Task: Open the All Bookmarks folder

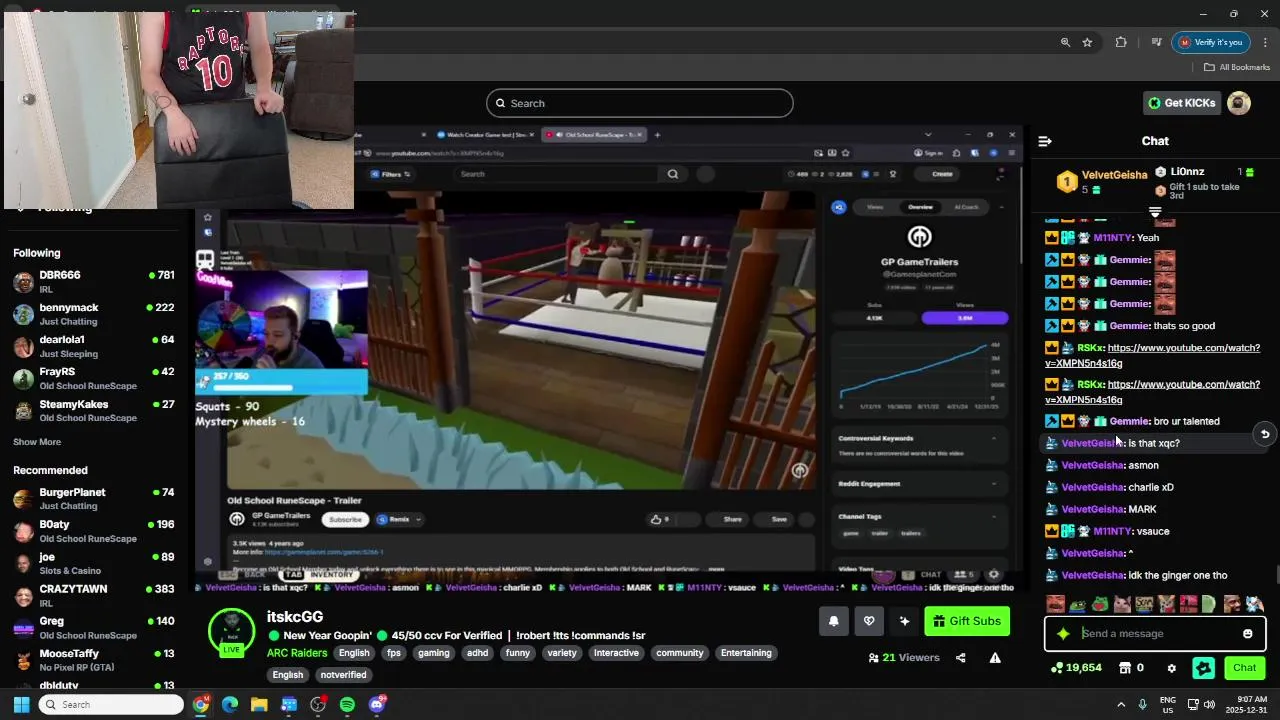Action: [x=1237, y=67]
